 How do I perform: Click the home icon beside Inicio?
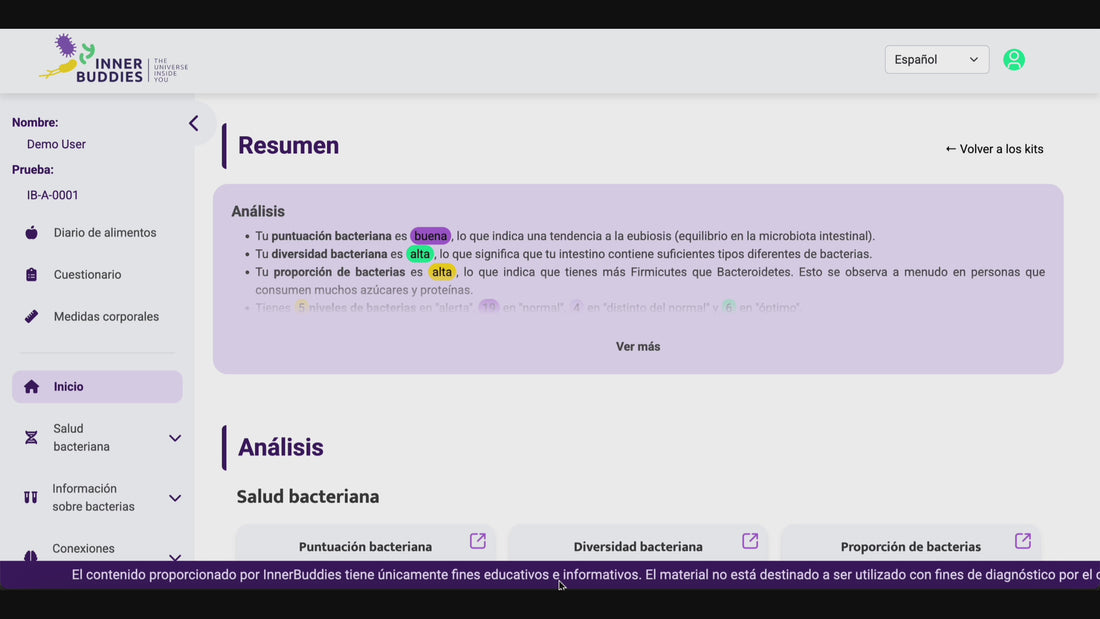click(x=31, y=387)
